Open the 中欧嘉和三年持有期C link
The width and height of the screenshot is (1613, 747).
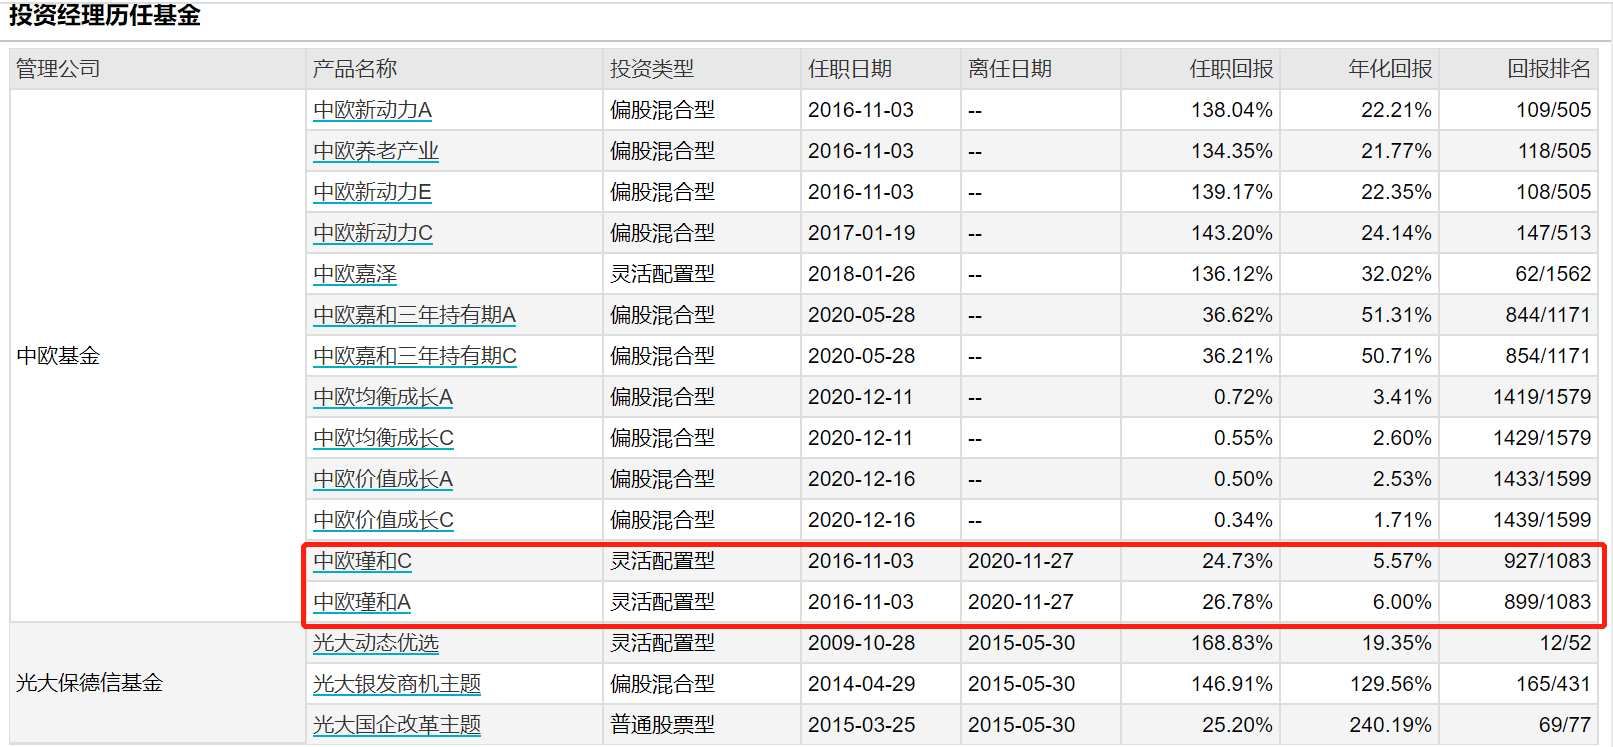pos(415,356)
